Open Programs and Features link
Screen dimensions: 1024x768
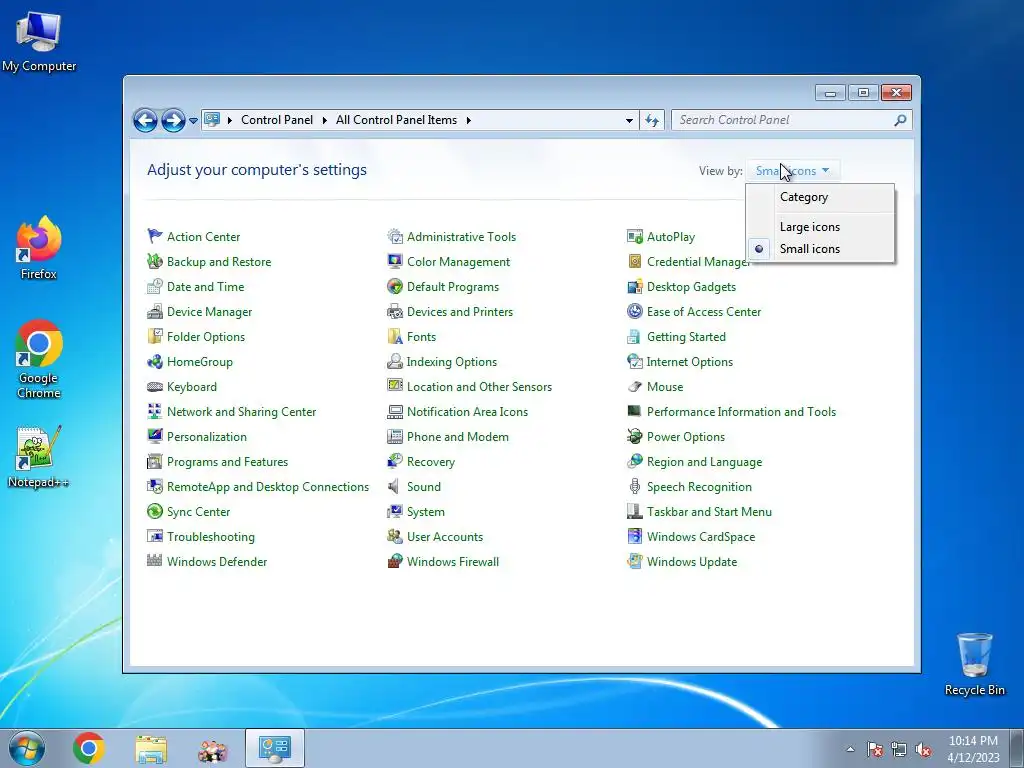pos(227,462)
